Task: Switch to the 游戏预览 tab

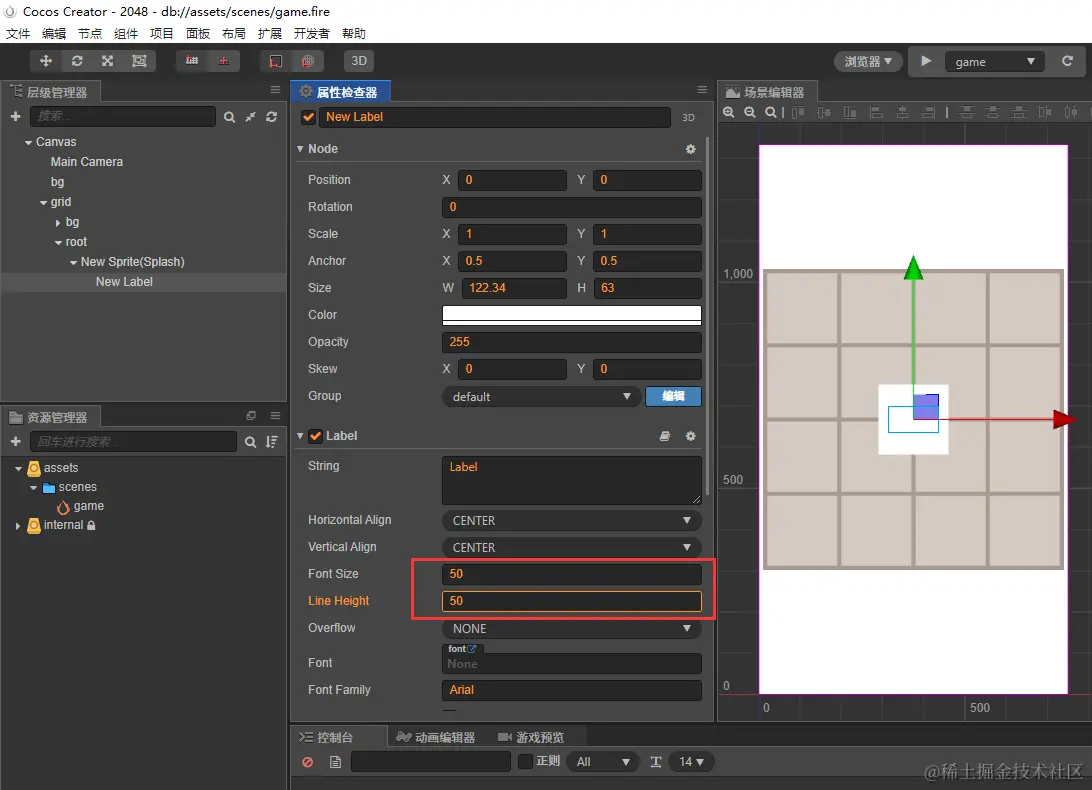Action: (x=531, y=737)
